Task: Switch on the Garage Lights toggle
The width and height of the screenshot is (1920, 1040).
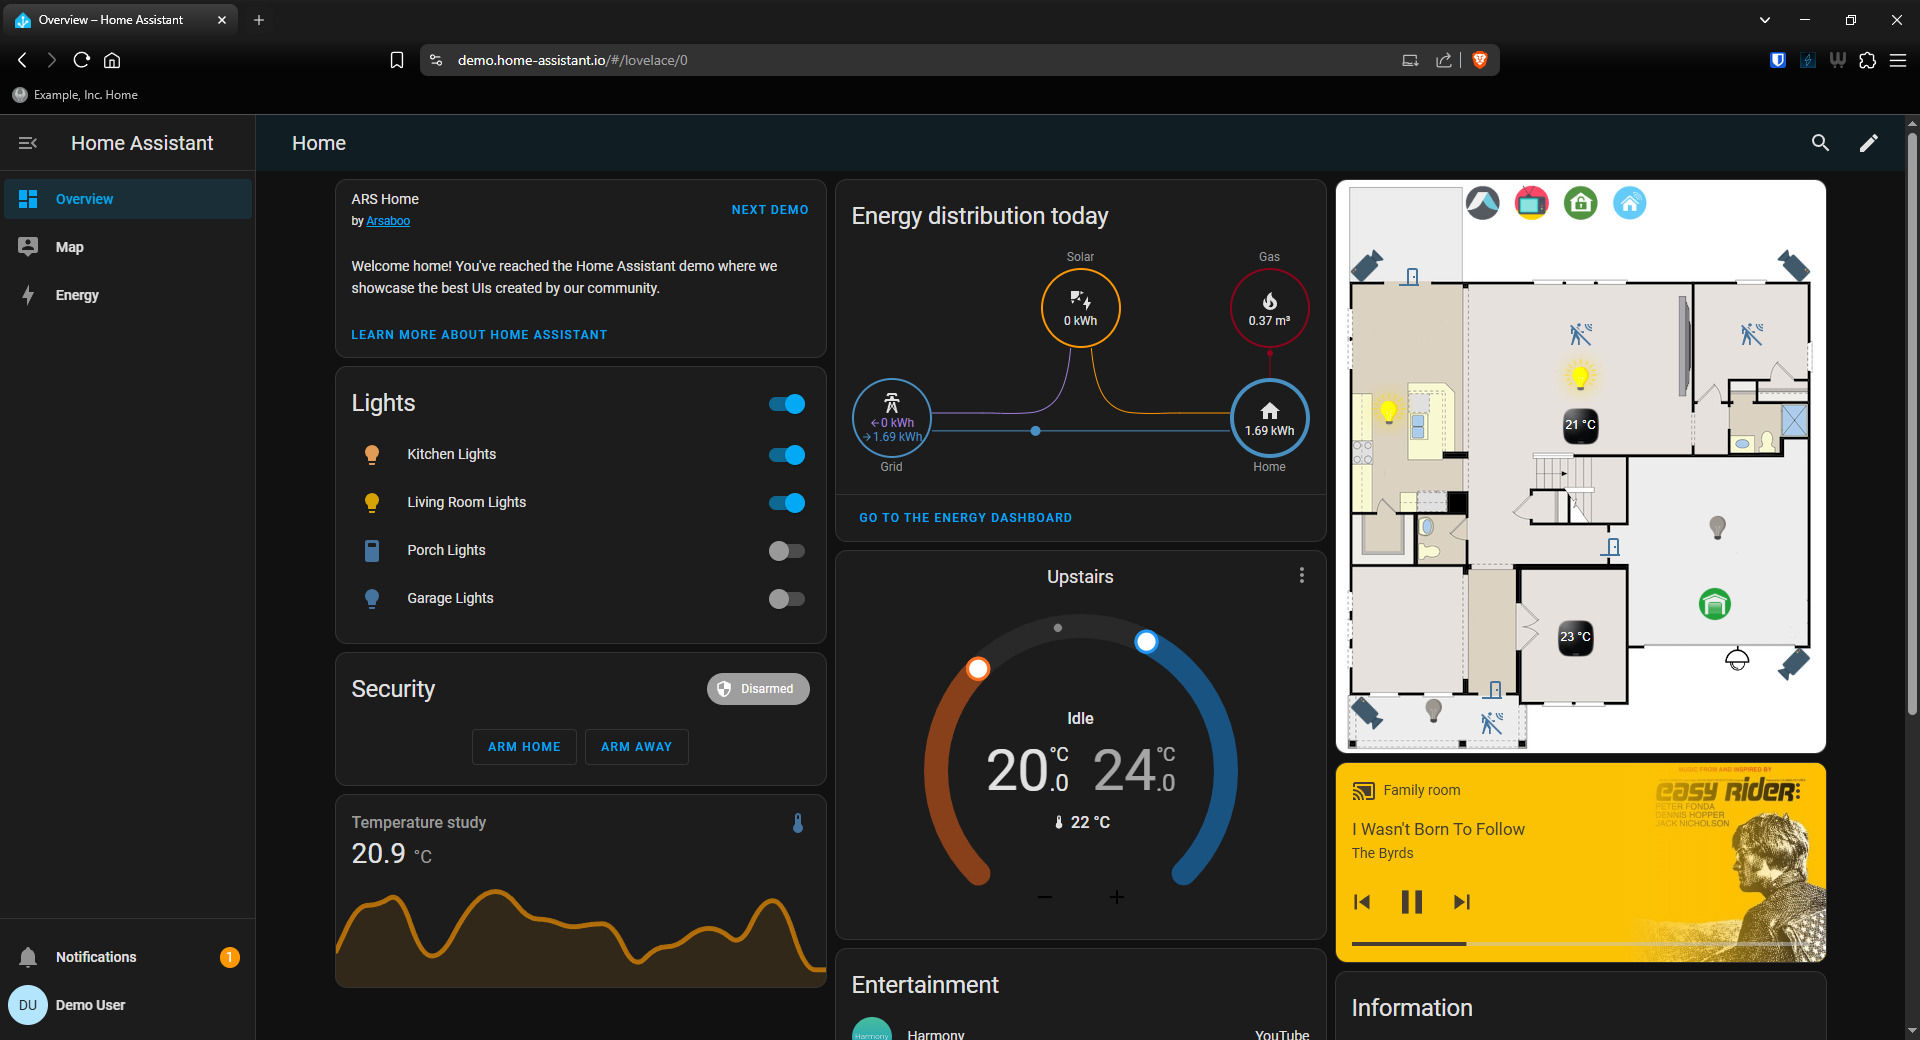Action: click(x=787, y=599)
